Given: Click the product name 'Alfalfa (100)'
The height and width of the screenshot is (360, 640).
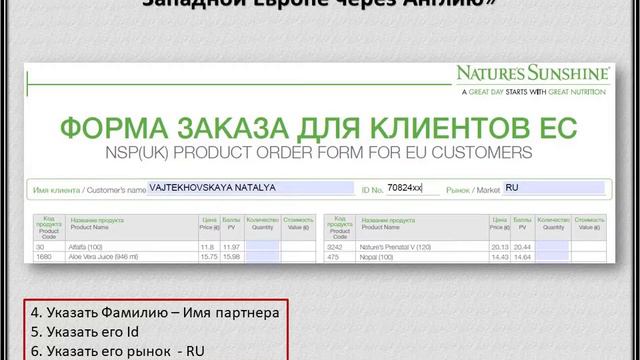Looking at the screenshot, I should click(x=85, y=247).
